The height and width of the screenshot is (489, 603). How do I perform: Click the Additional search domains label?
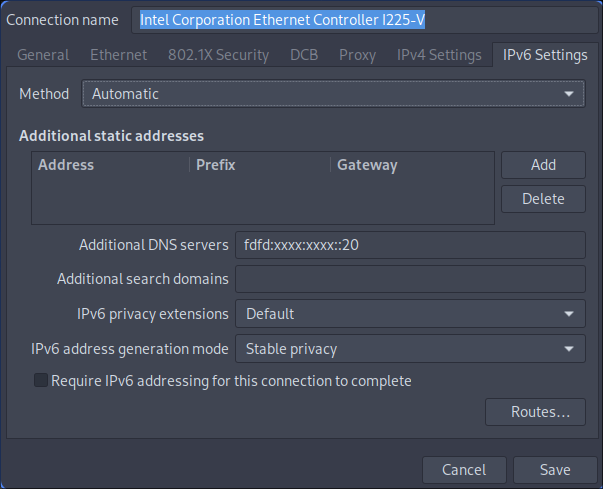[143, 279]
